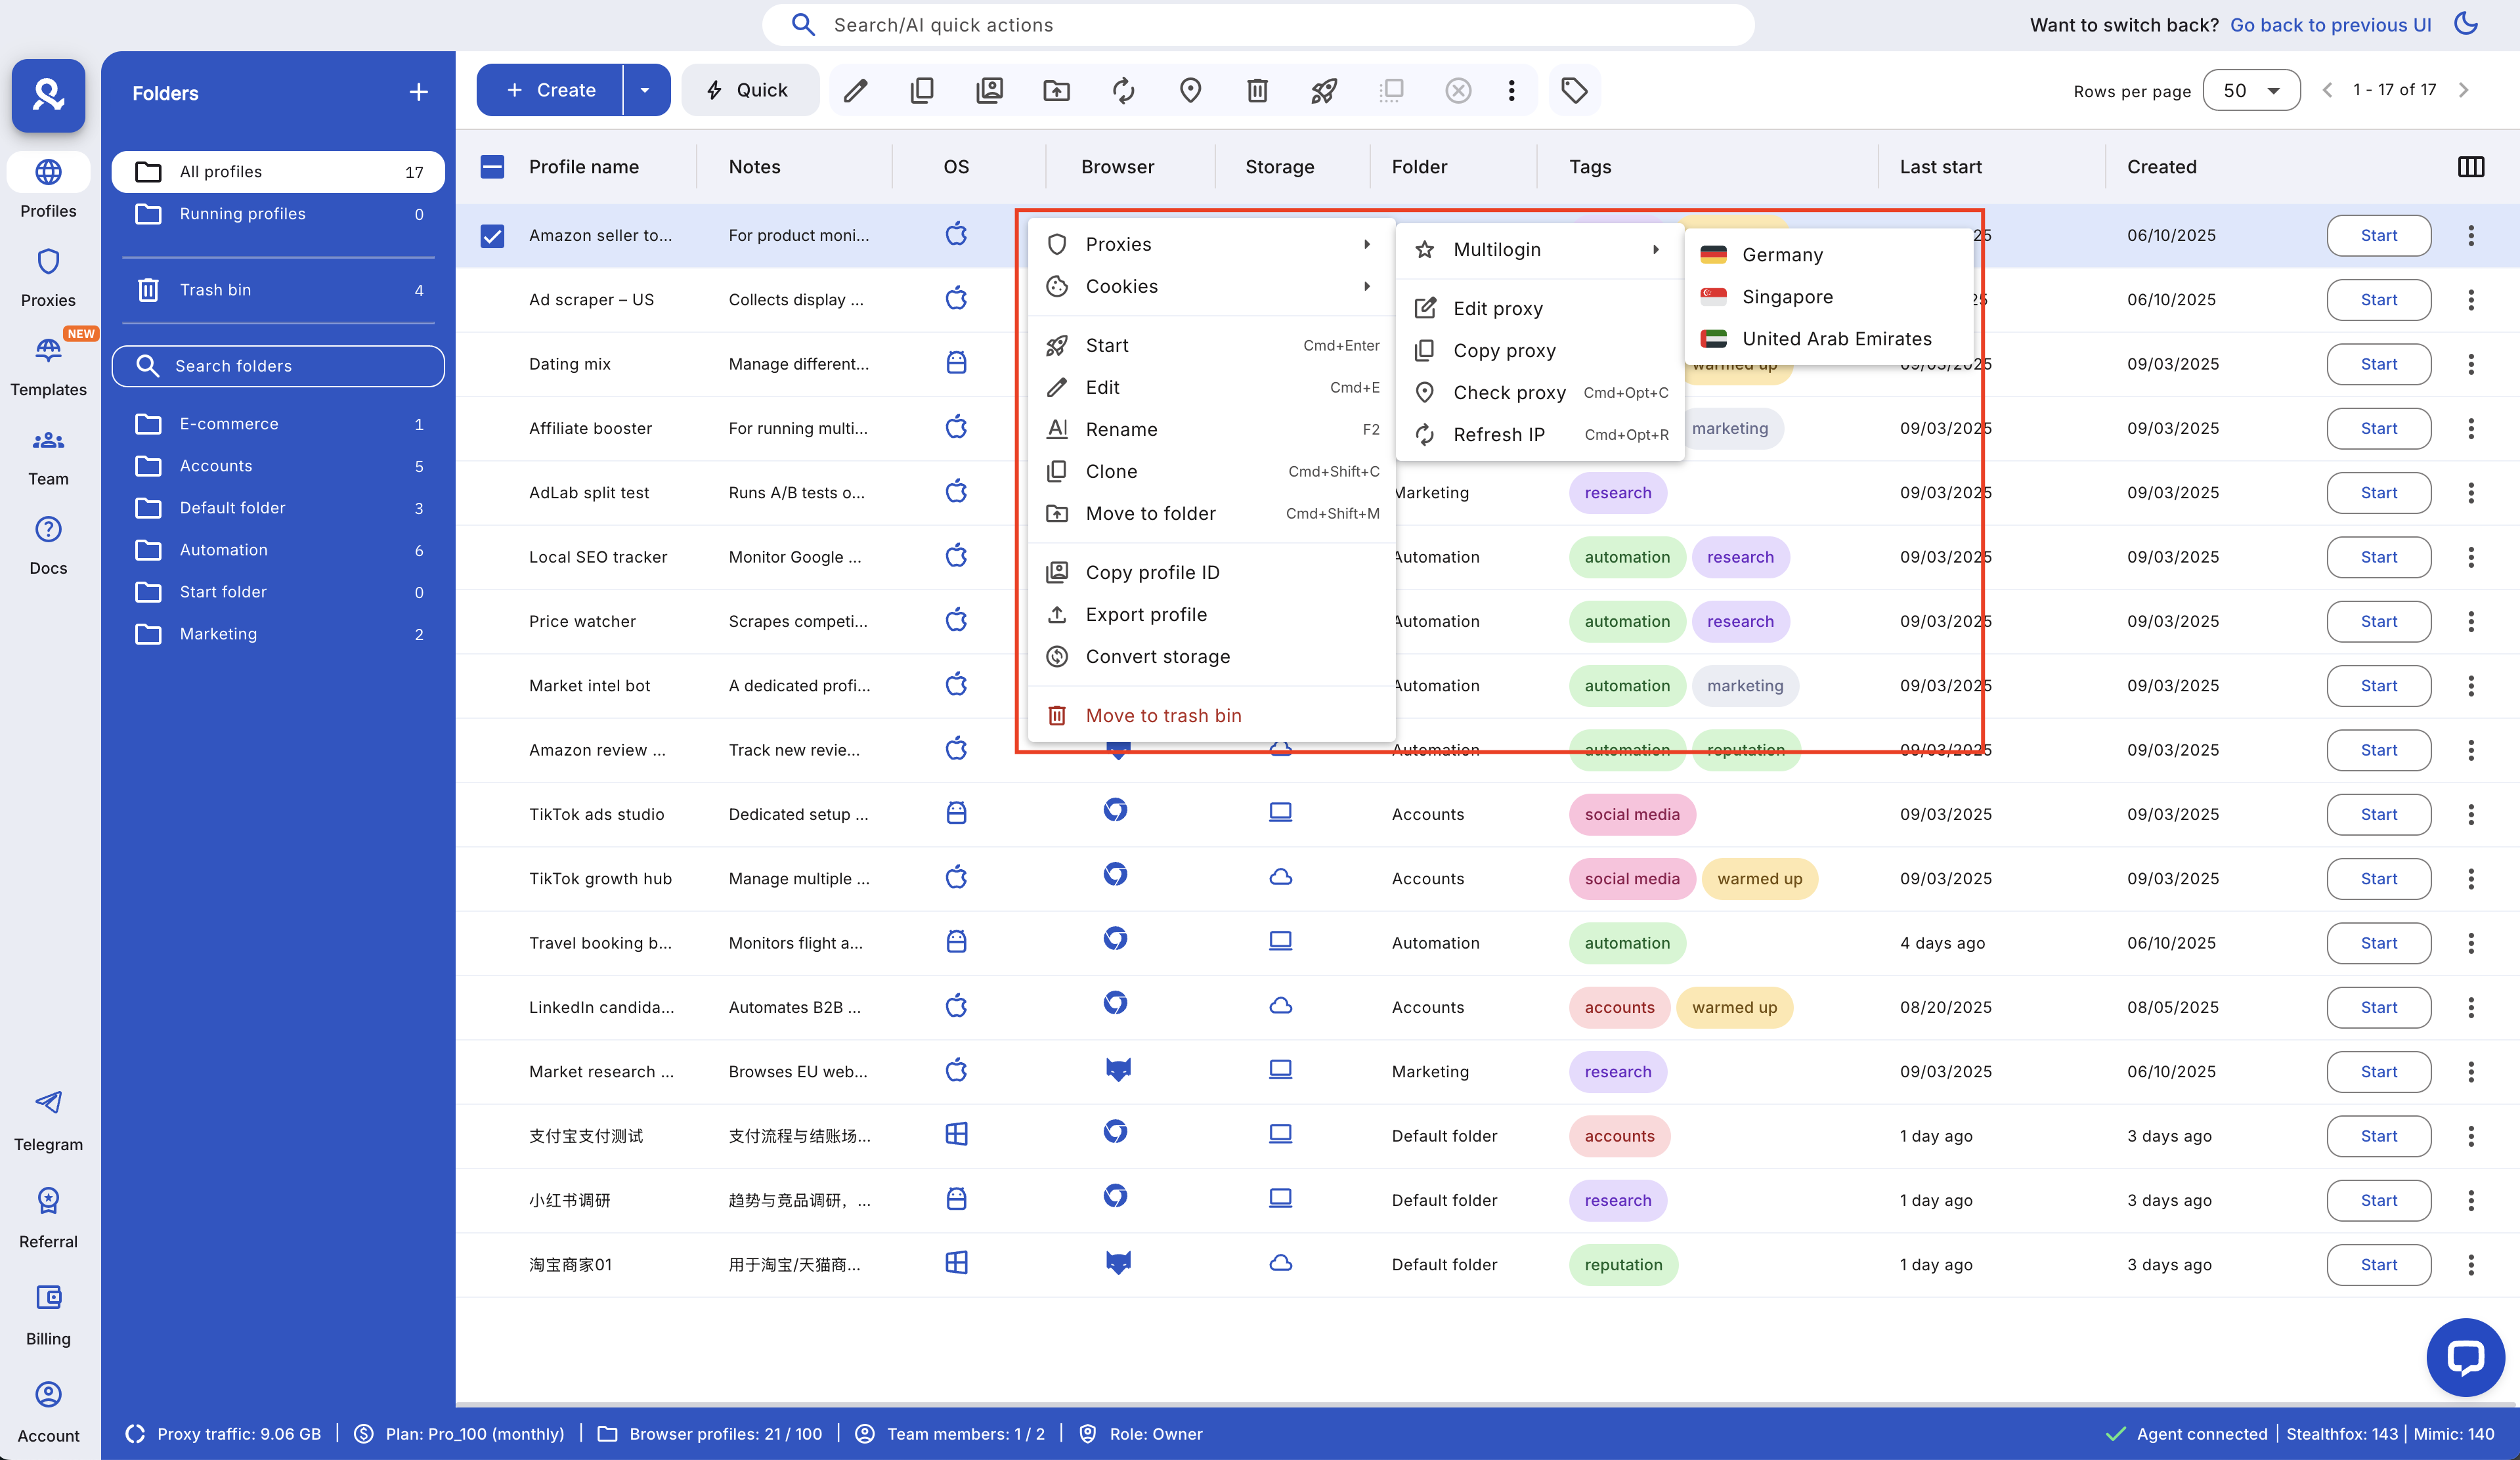Open the tags icon in toolbar
The width and height of the screenshot is (2520, 1460).
click(1574, 91)
